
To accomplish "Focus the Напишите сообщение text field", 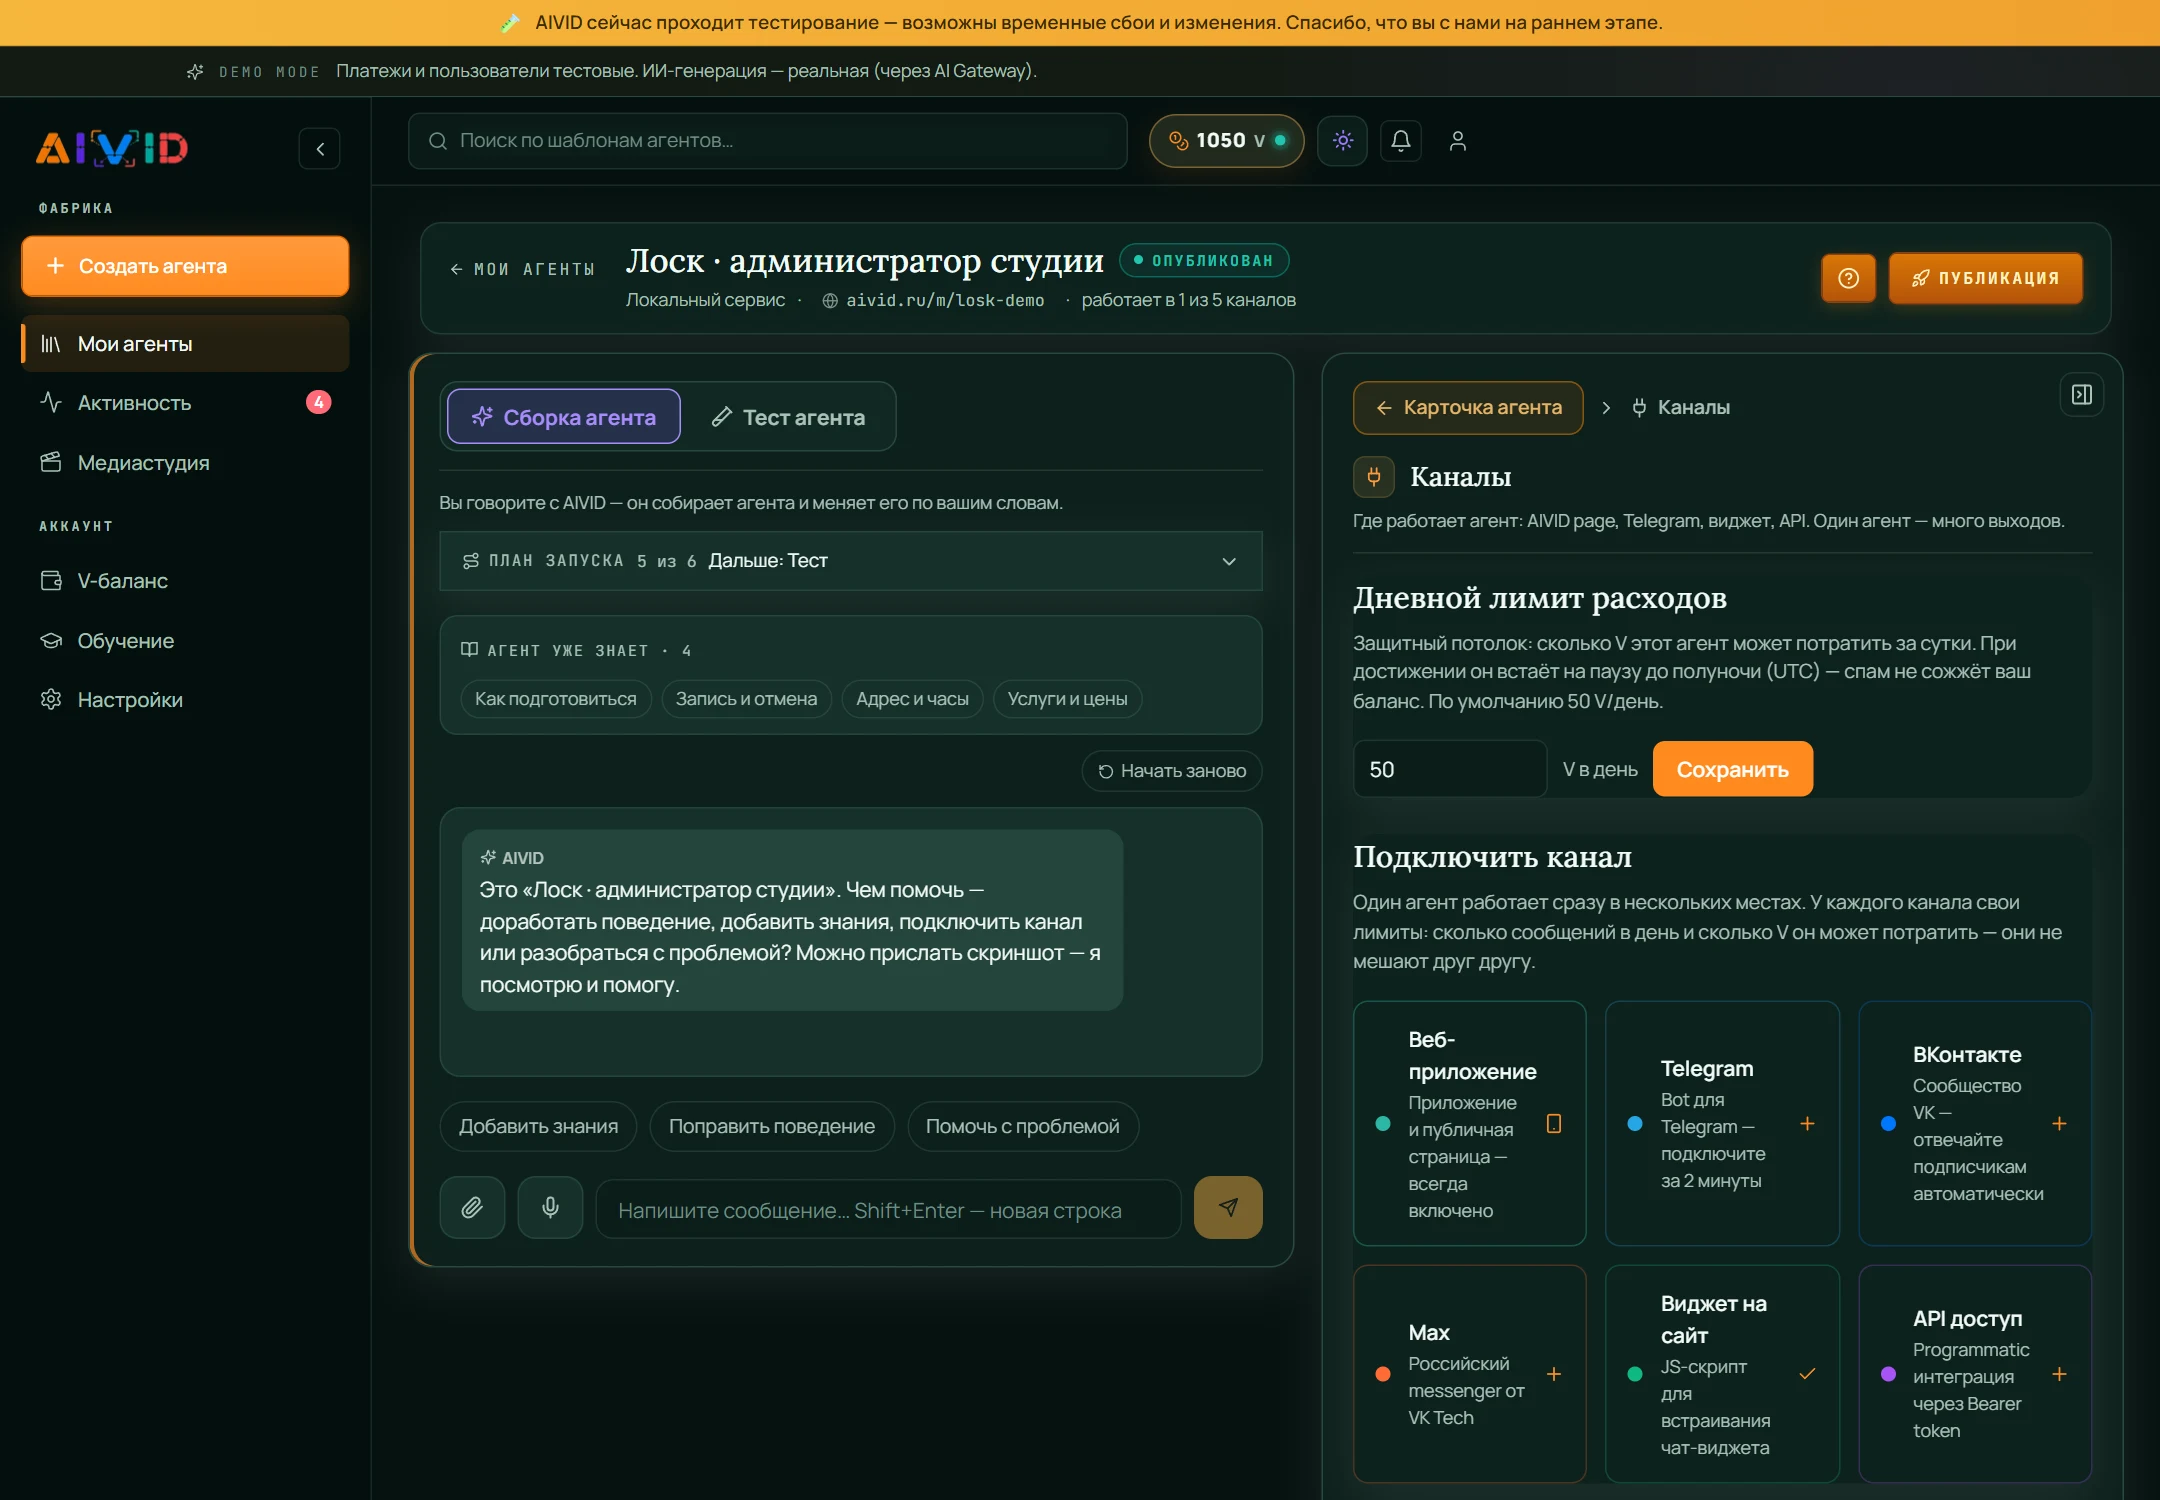I will (x=888, y=1210).
